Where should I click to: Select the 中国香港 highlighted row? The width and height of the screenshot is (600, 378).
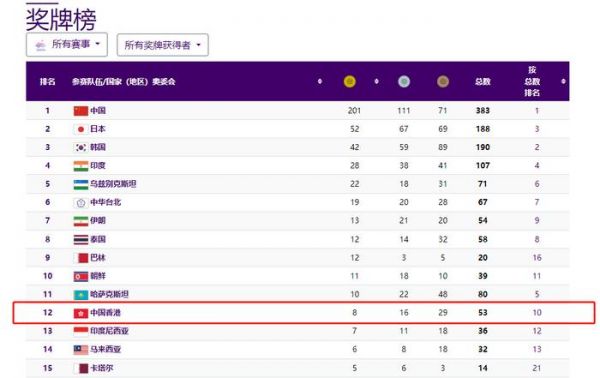(304, 313)
